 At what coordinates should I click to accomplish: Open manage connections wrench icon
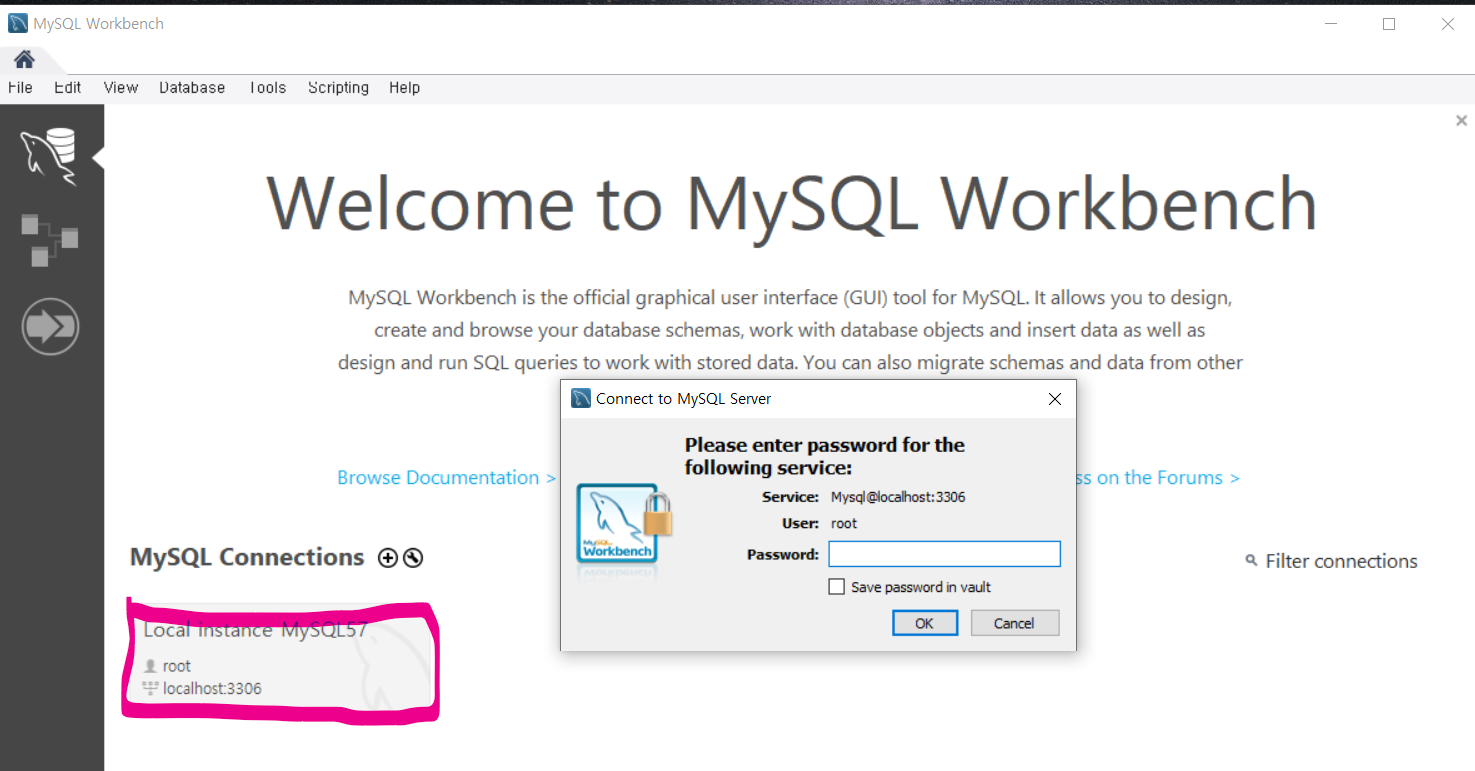click(413, 558)
